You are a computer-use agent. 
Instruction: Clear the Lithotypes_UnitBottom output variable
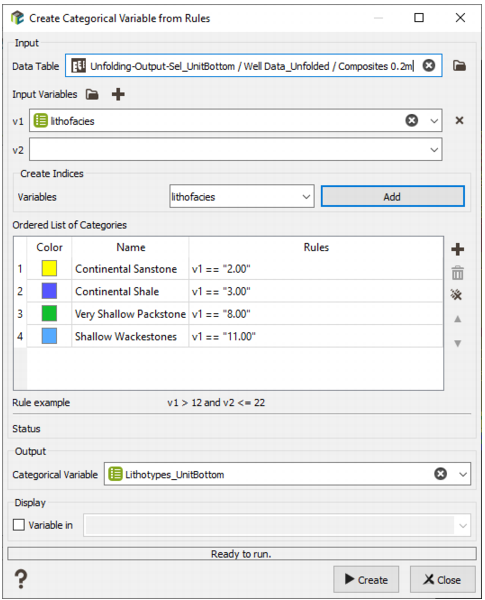coord(441,474)
